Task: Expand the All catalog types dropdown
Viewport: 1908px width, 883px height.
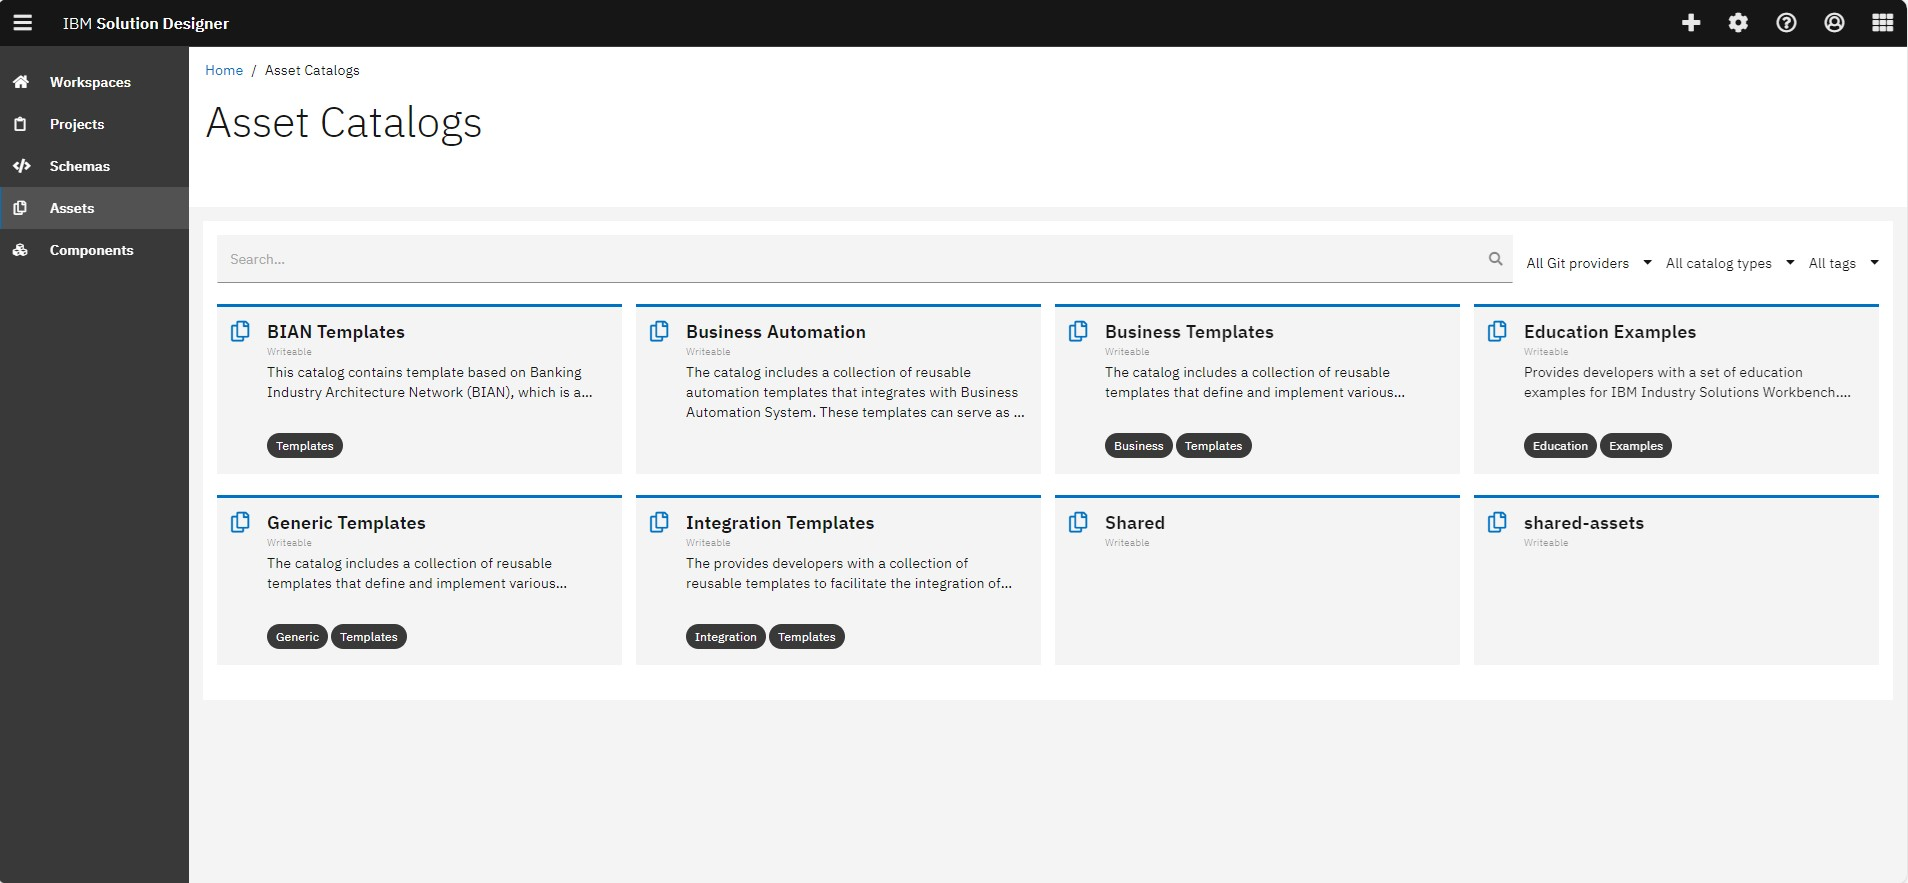Action: (x=1730, y=263)
